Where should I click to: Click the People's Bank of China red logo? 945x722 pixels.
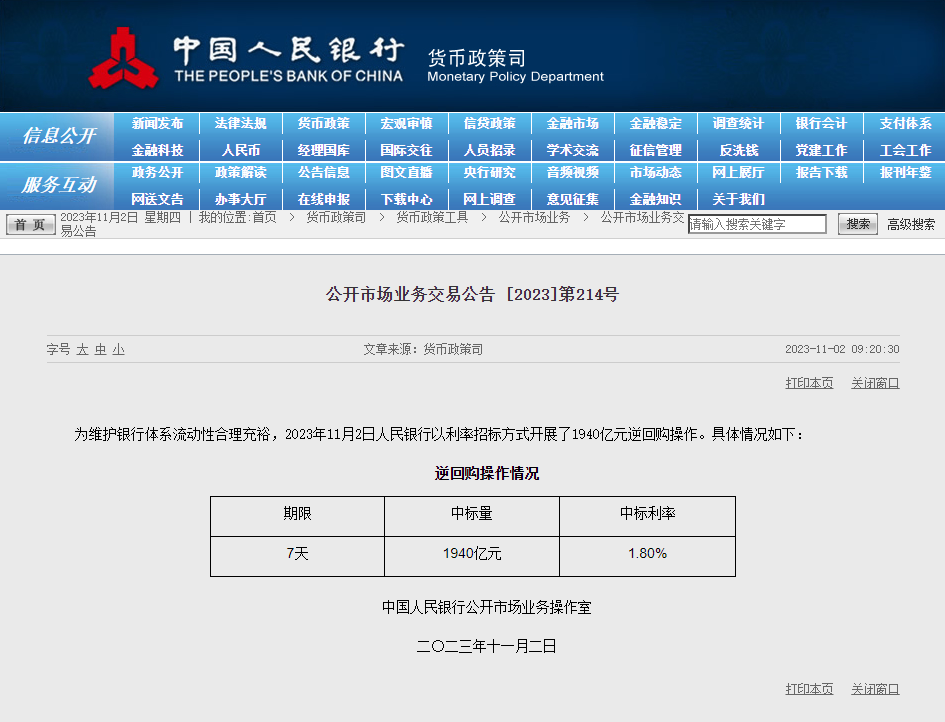tap(124, 58)
